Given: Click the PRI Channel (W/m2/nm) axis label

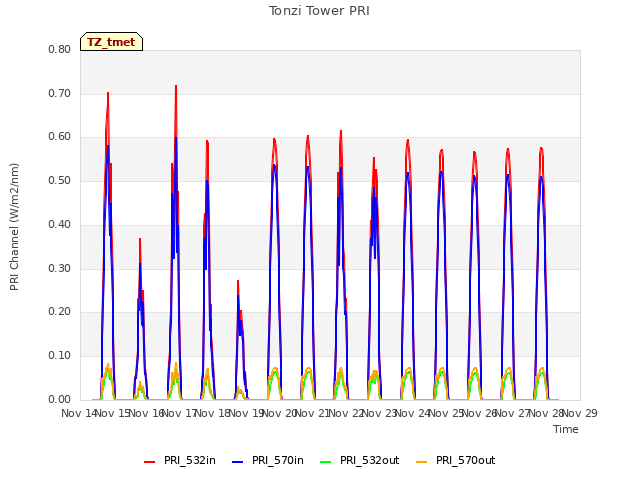Looking at the screenshot, I should (14, 227).
